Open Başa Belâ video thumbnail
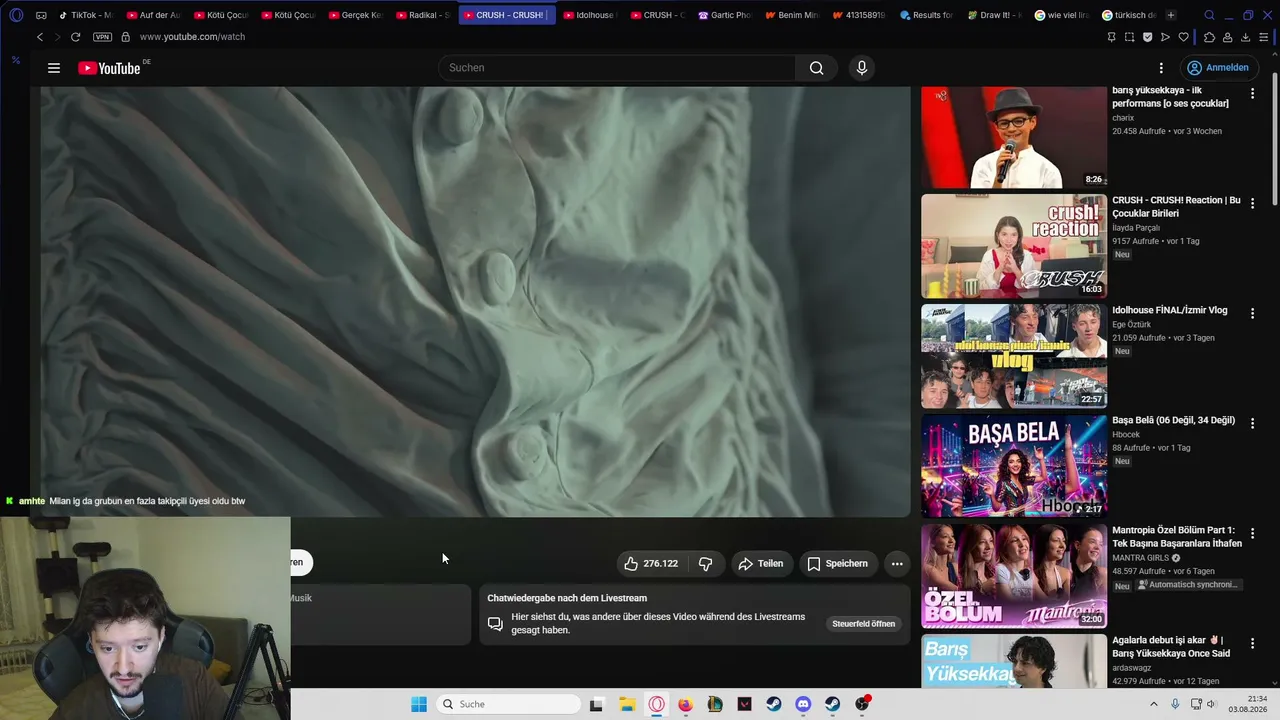 1014,466
